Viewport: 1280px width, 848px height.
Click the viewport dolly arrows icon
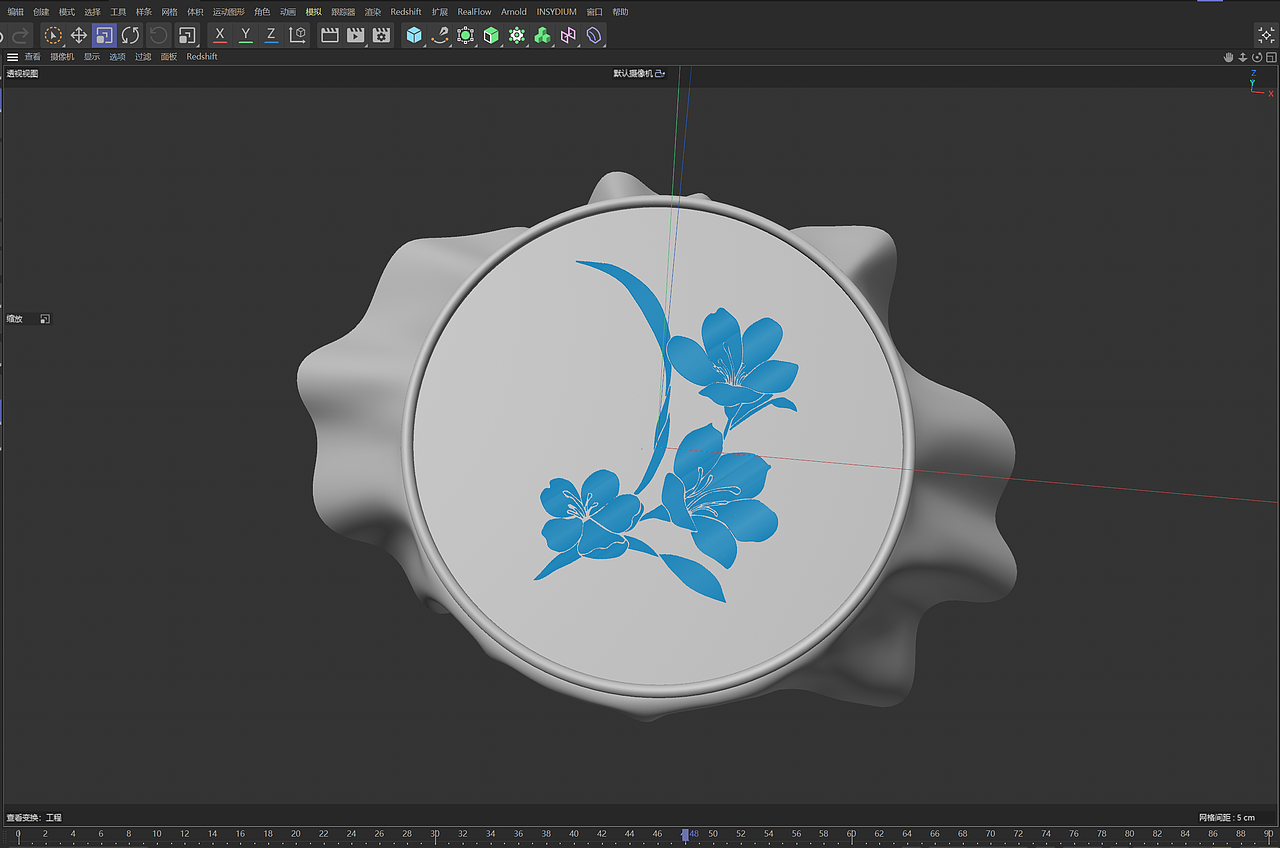[x=1243, y=57]
